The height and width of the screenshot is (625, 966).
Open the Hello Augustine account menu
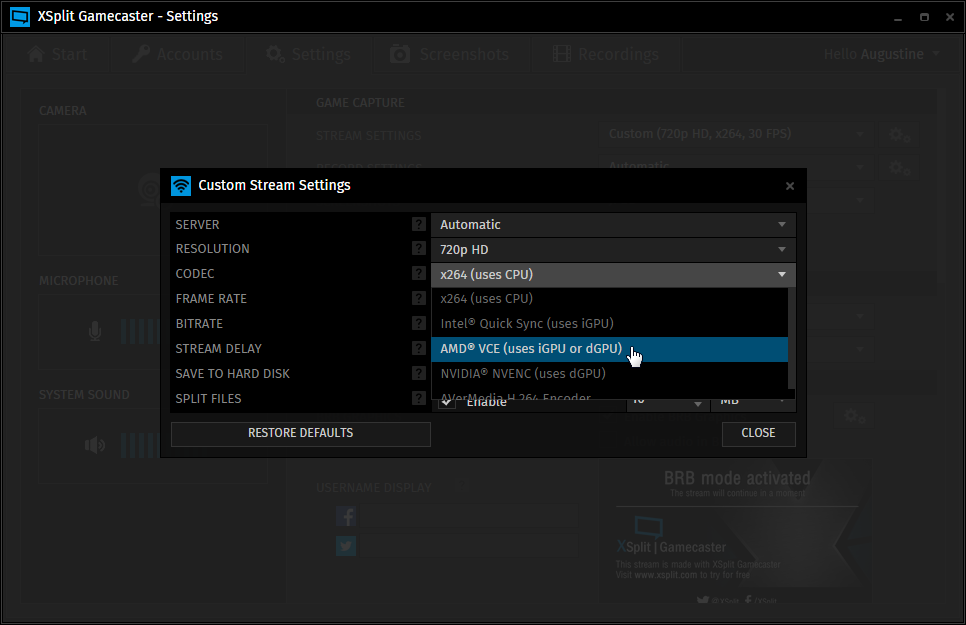point(882,54)
